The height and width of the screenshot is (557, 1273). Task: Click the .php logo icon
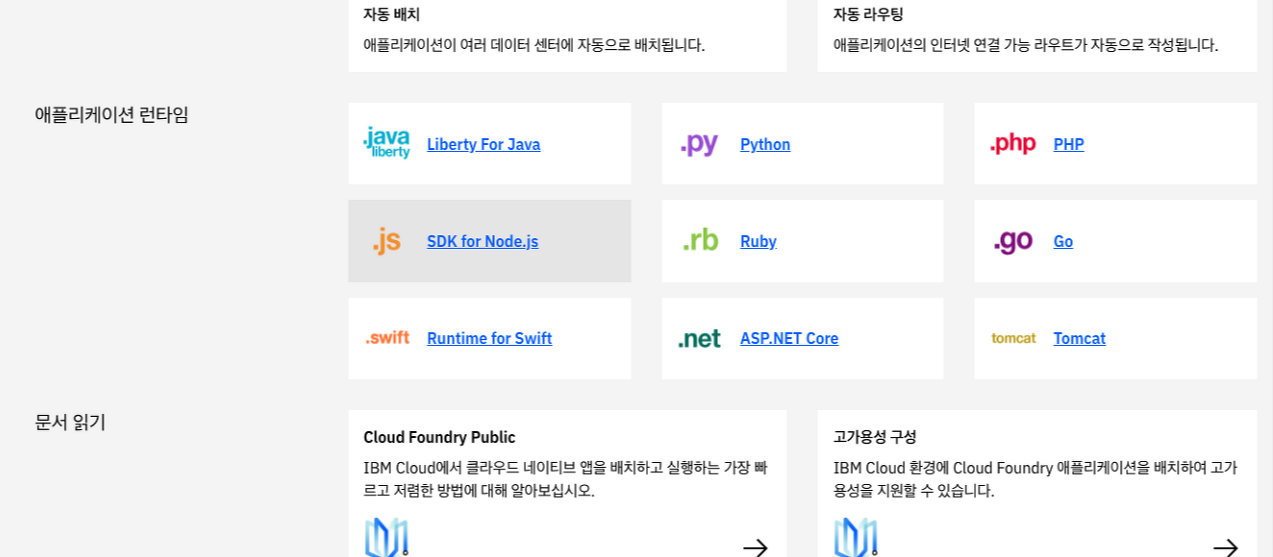[x=1013, y=144]
